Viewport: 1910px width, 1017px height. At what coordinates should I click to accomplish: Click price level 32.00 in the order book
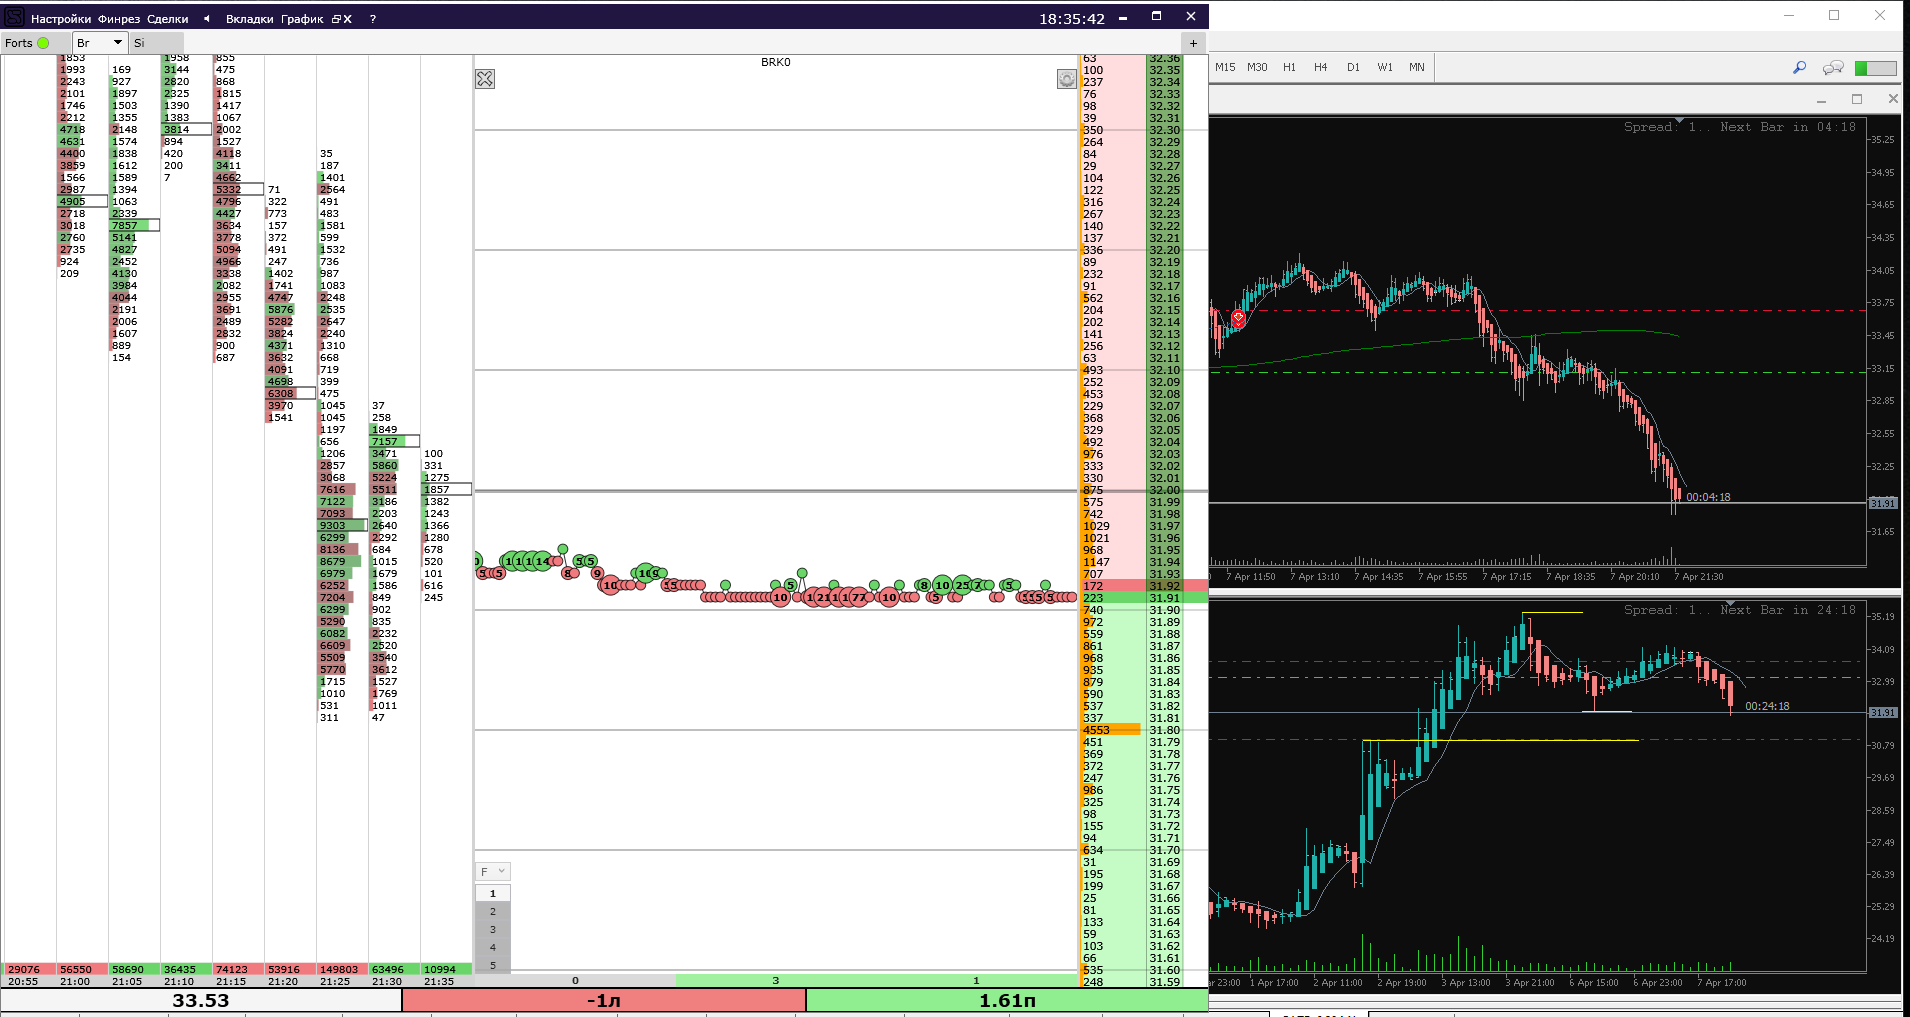coord(1164,490)
